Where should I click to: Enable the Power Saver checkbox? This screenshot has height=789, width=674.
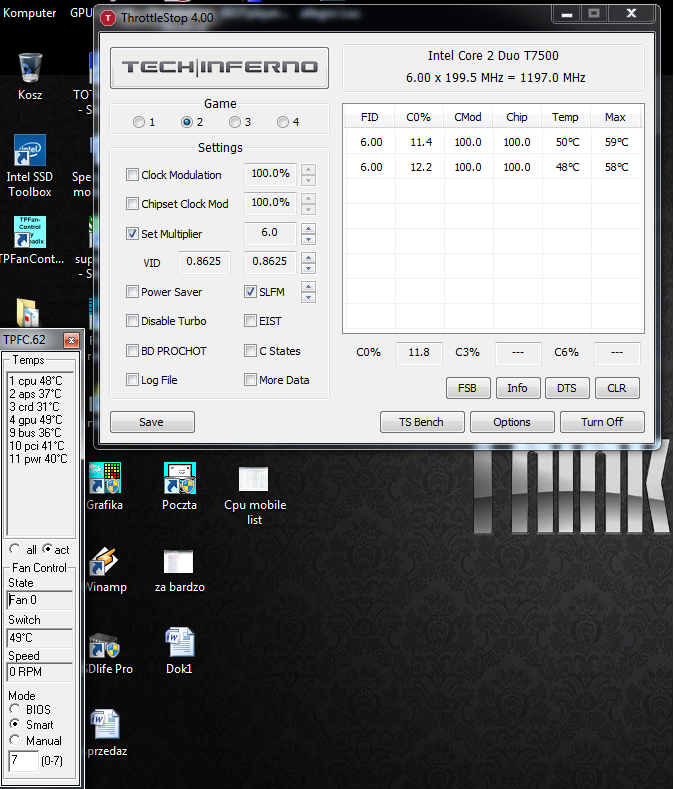132,291
